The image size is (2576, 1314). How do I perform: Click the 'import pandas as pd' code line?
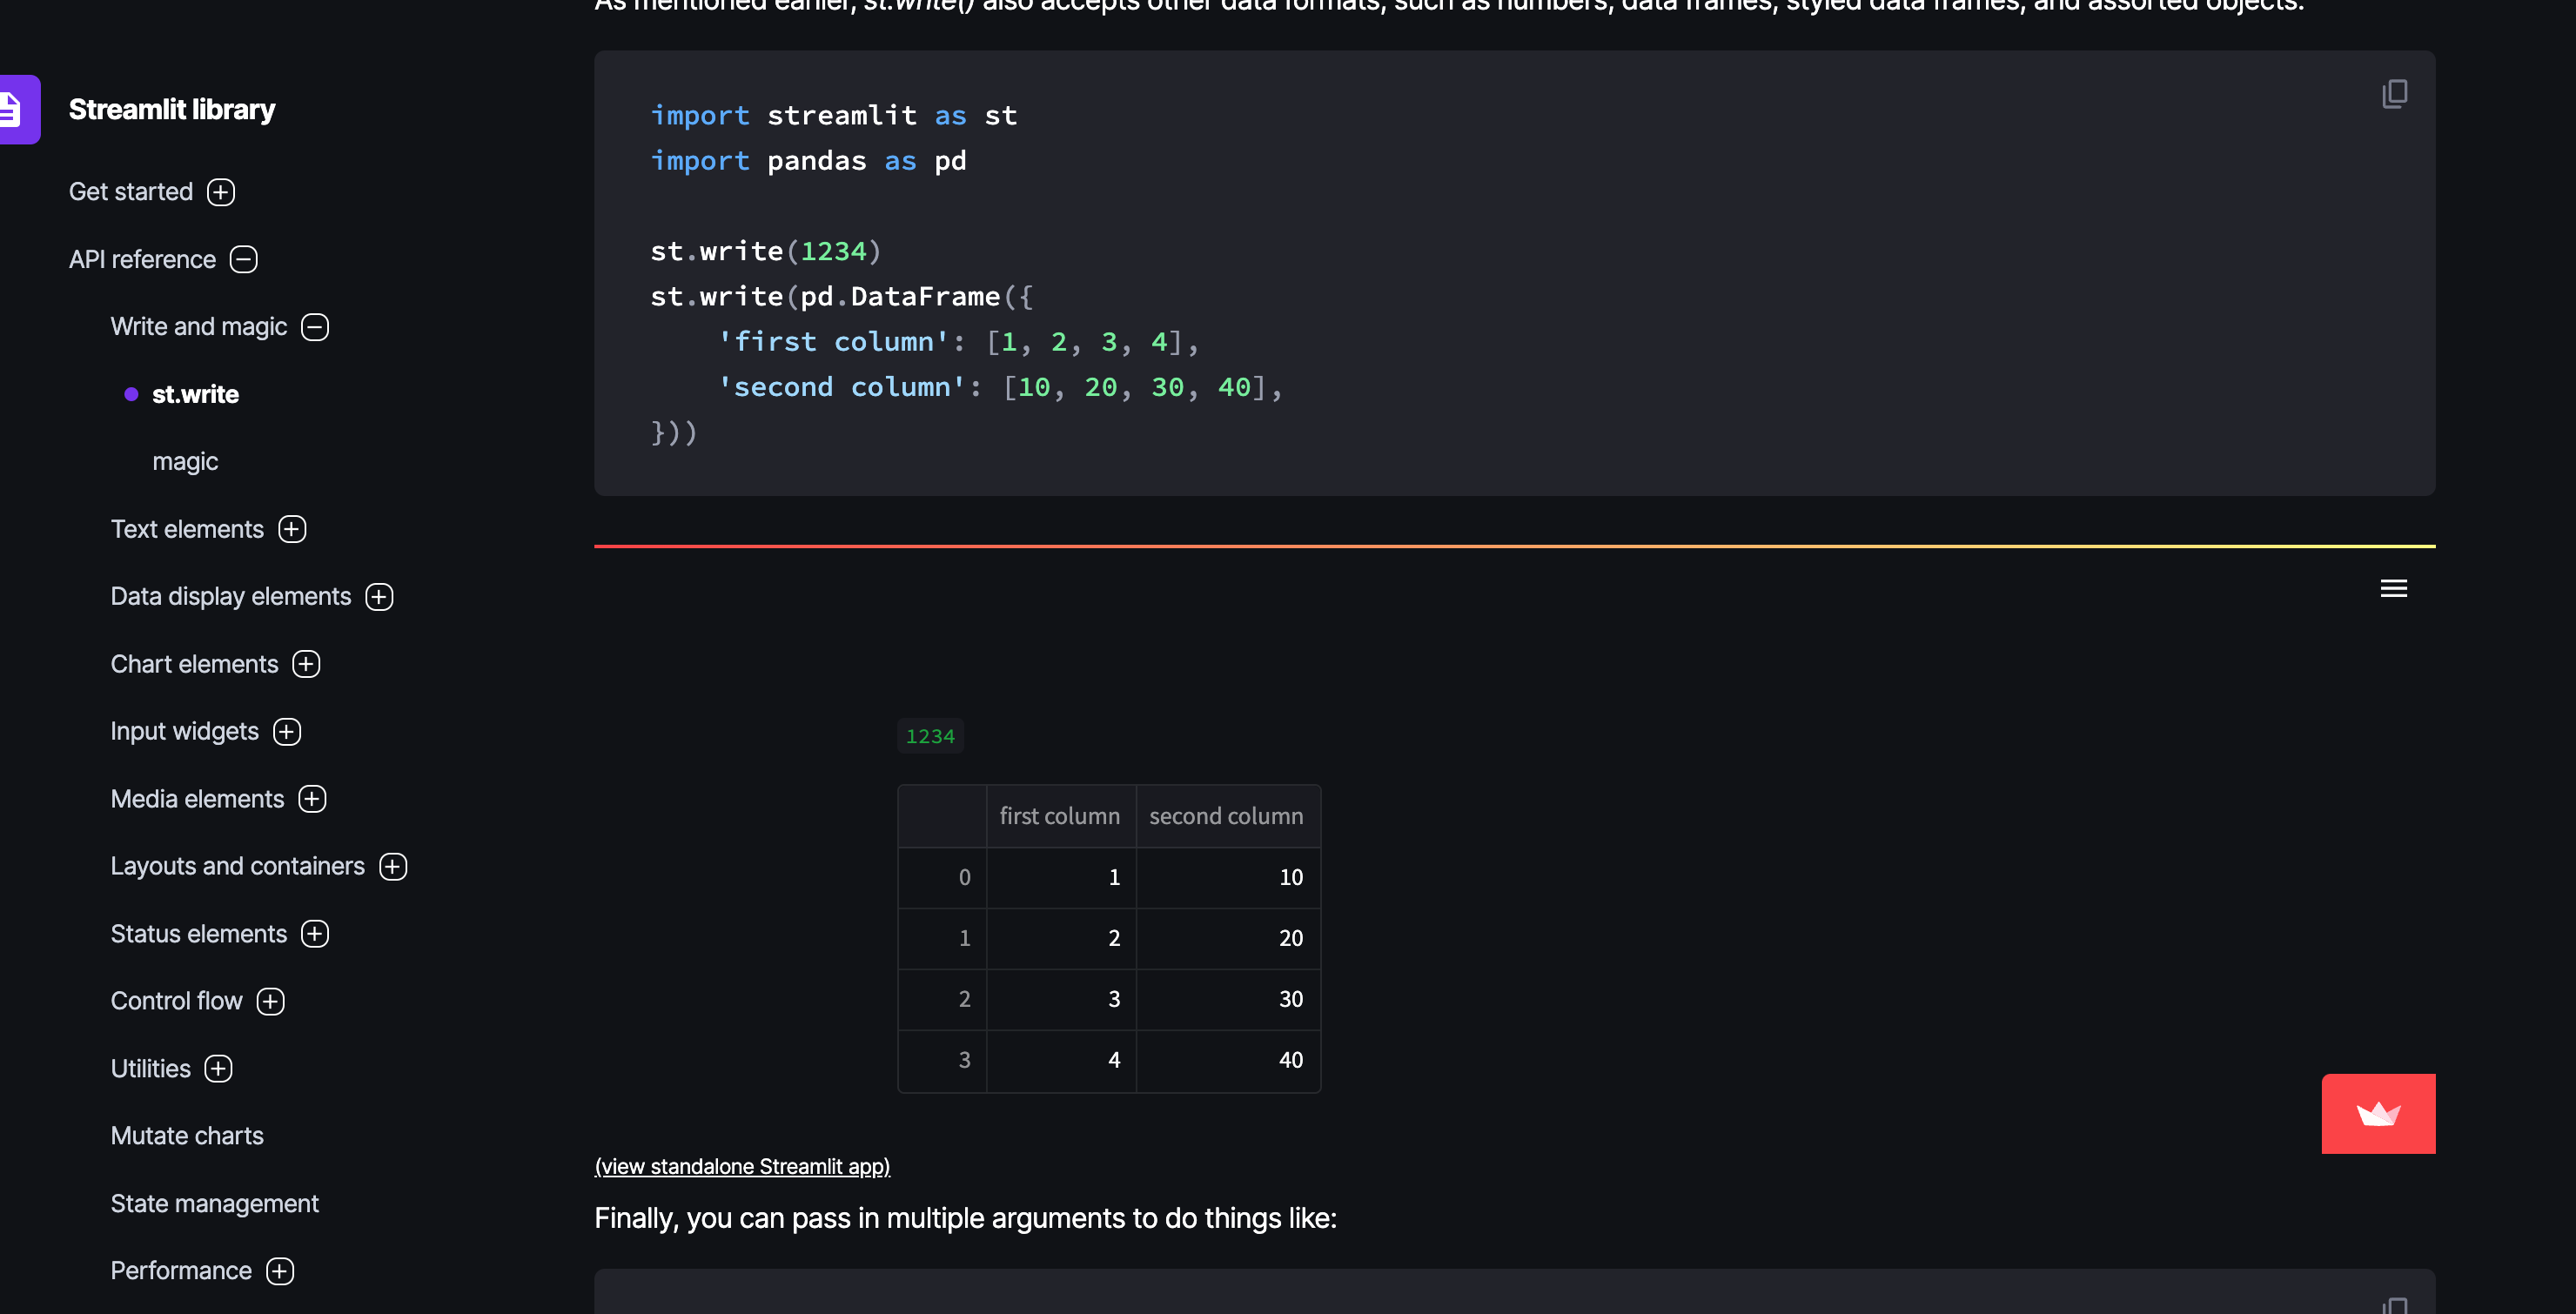pos(808,161)
